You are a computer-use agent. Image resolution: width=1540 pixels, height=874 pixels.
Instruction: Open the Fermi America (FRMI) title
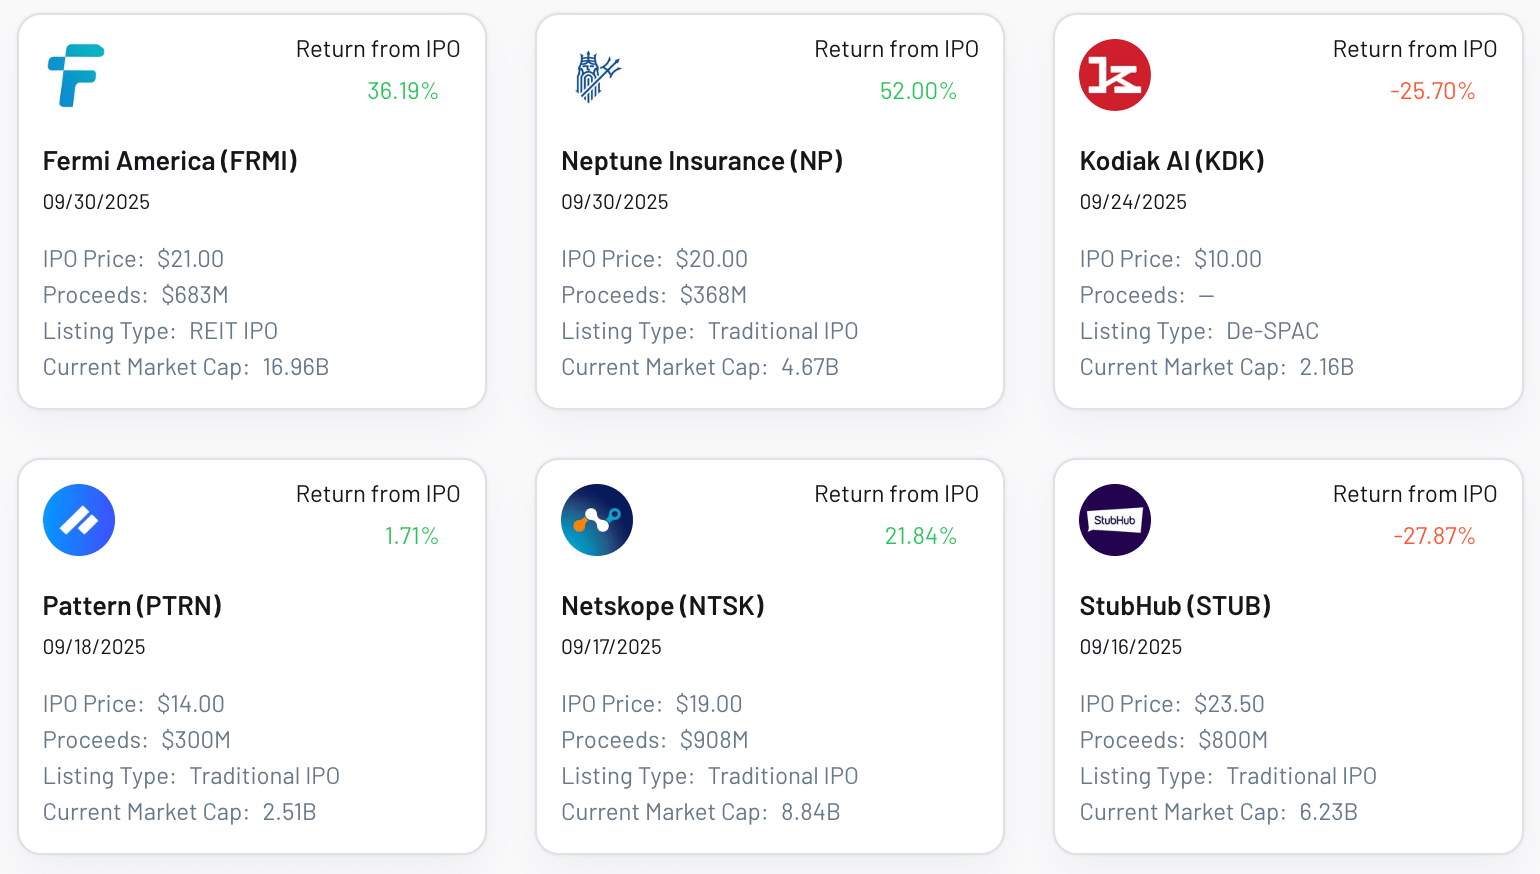[170, 161]
